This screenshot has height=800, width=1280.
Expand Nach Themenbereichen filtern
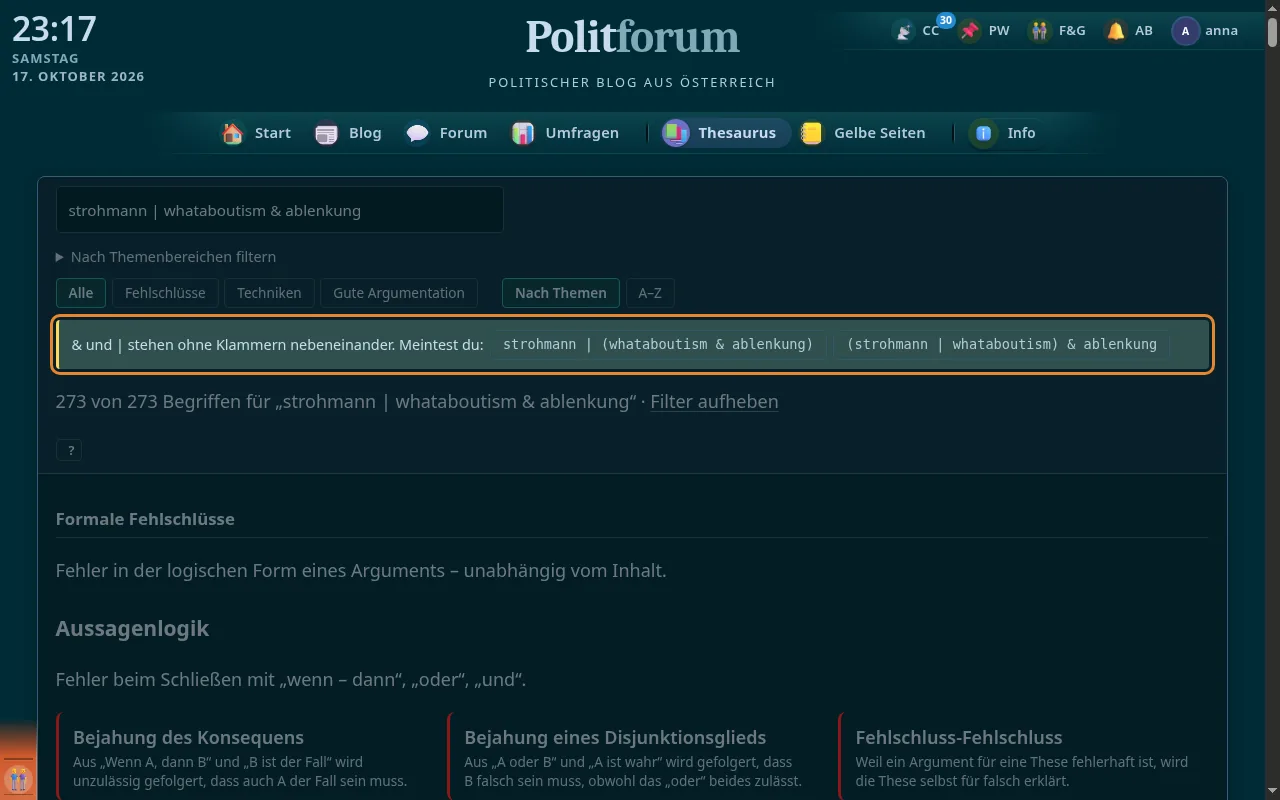tap(166, 257)
